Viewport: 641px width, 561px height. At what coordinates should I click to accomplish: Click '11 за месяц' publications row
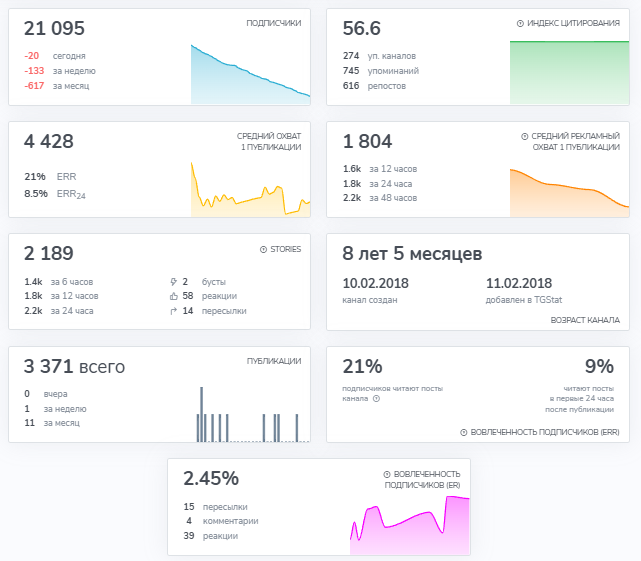point(52,423)
